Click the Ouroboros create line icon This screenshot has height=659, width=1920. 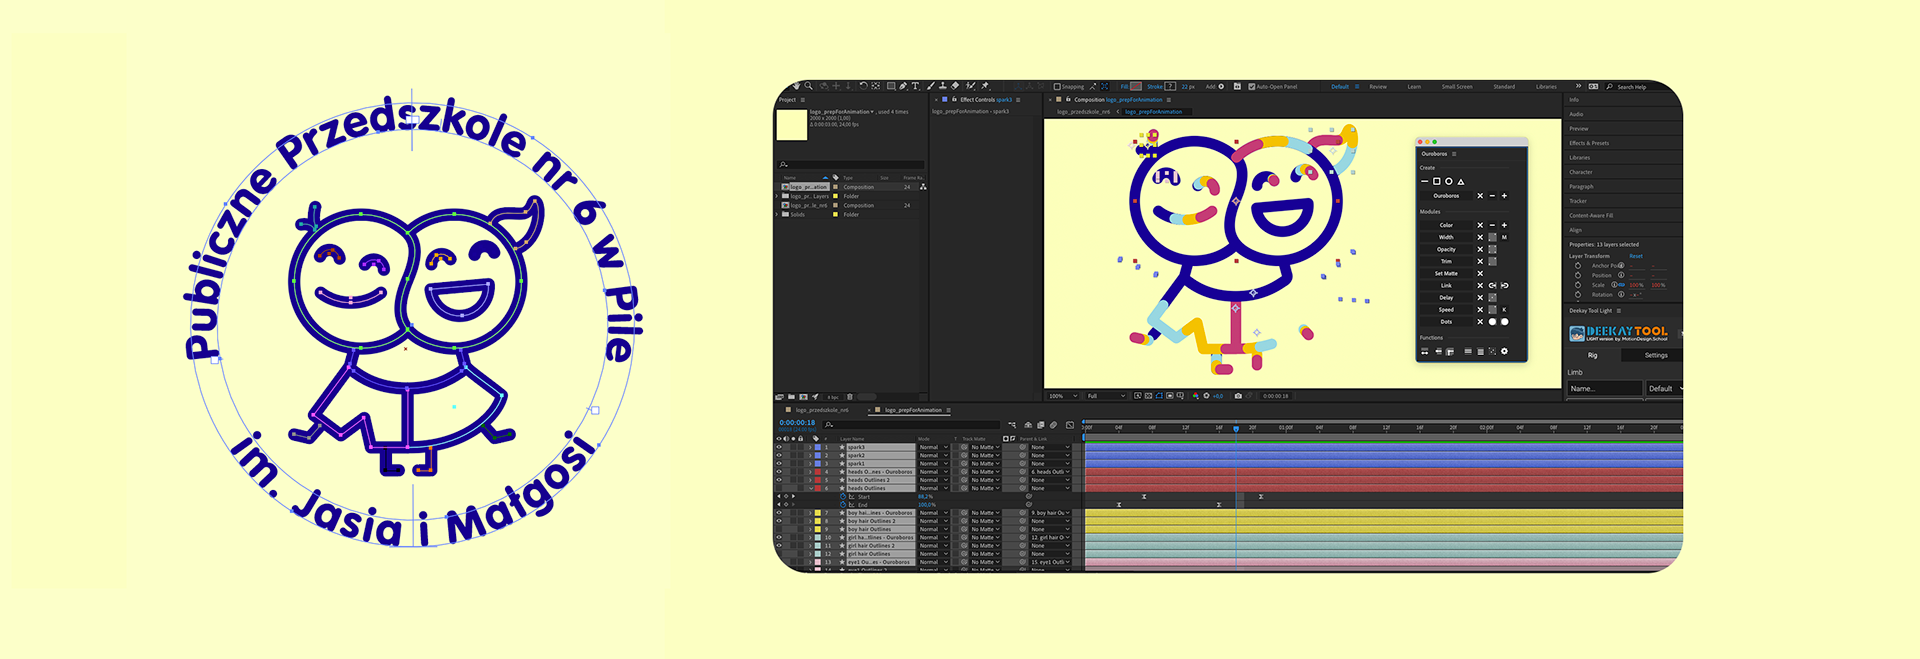1425,181
